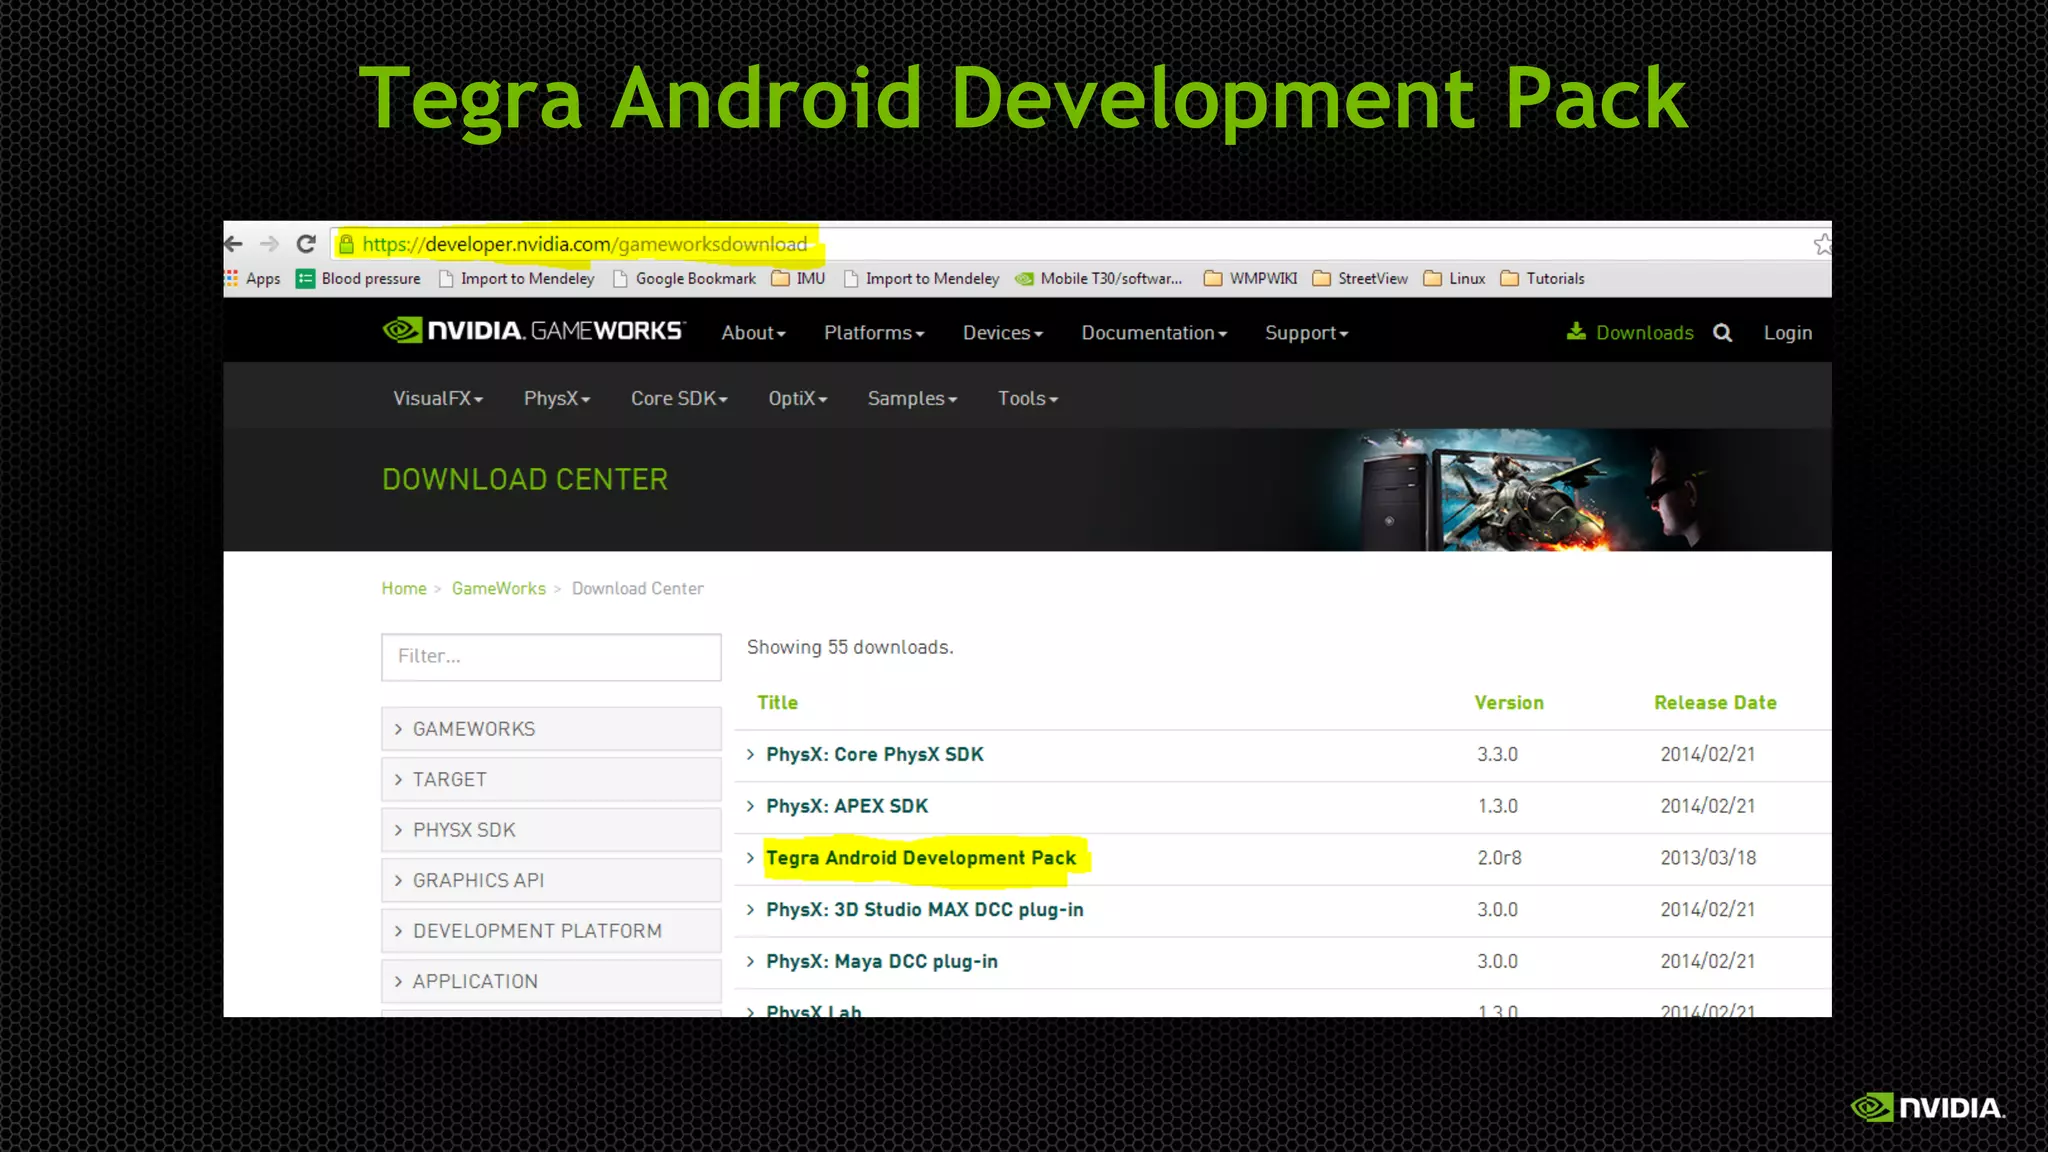Open the Platforms dropdown menu

click(874, 333)
